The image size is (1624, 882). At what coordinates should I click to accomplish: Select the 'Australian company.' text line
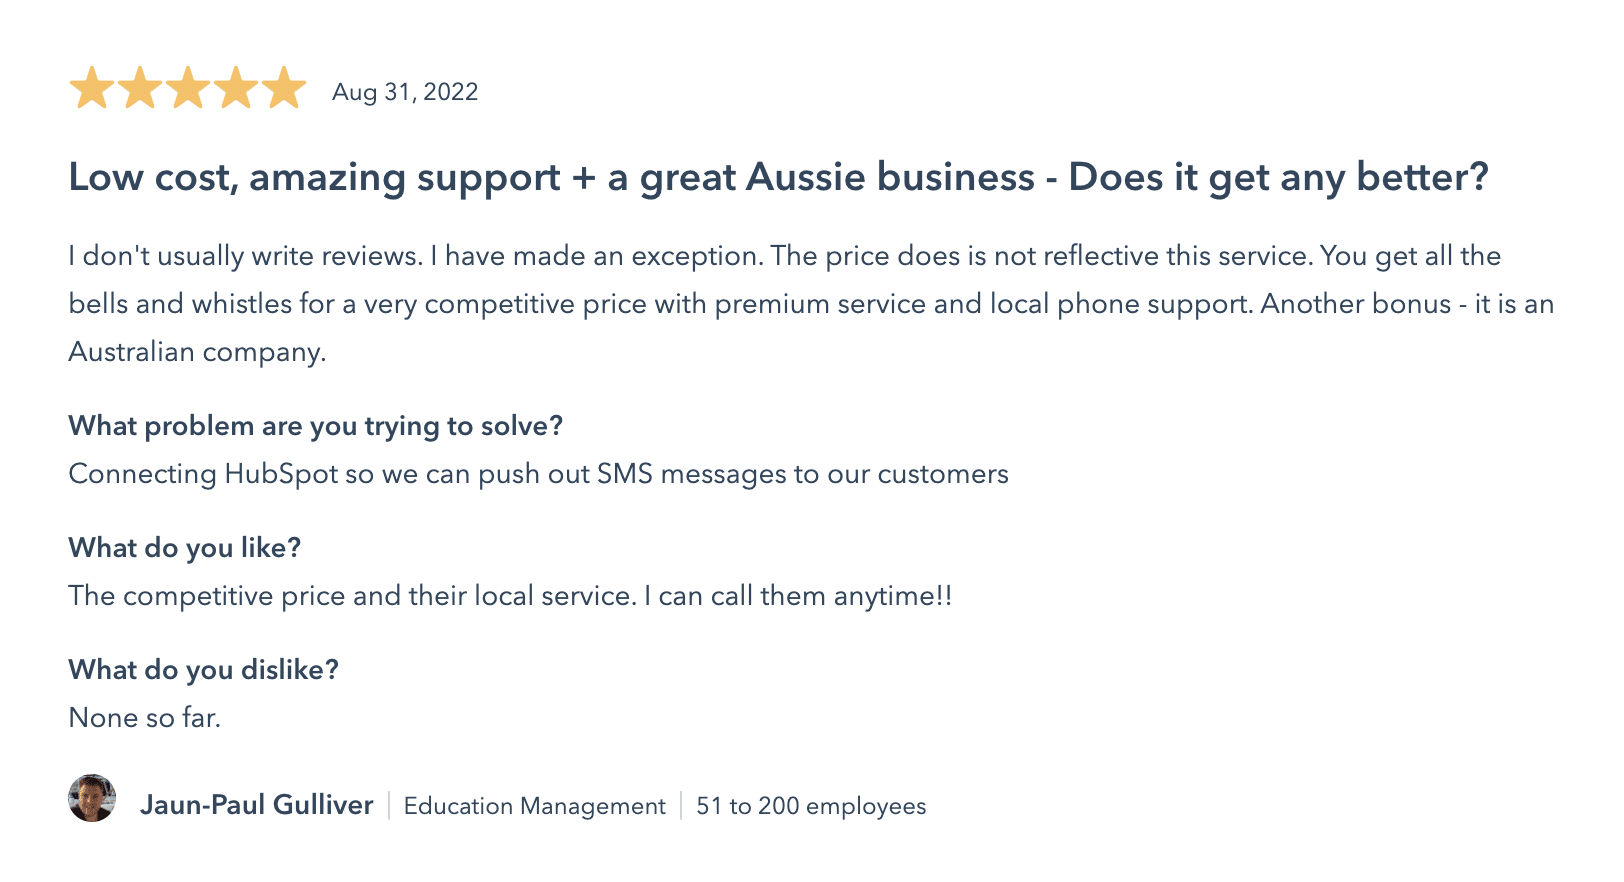[197, 352]
